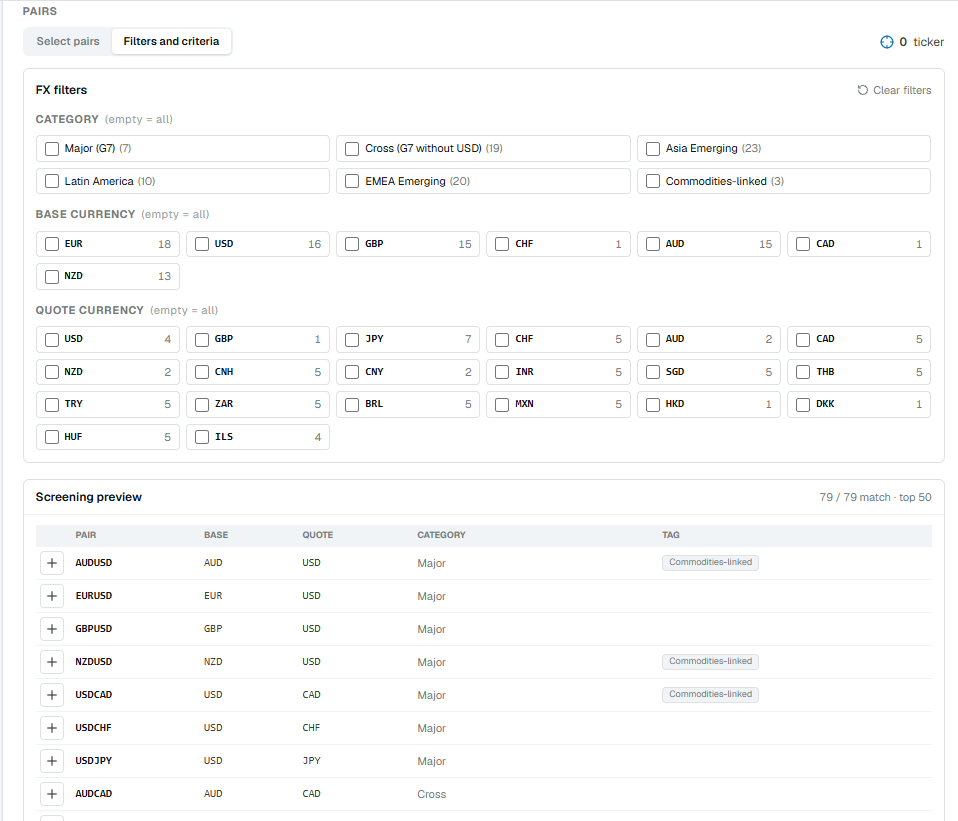Screen dimensions: 958x821
Task: Select THB quote currency checkbox
Action: coord(803,372)
